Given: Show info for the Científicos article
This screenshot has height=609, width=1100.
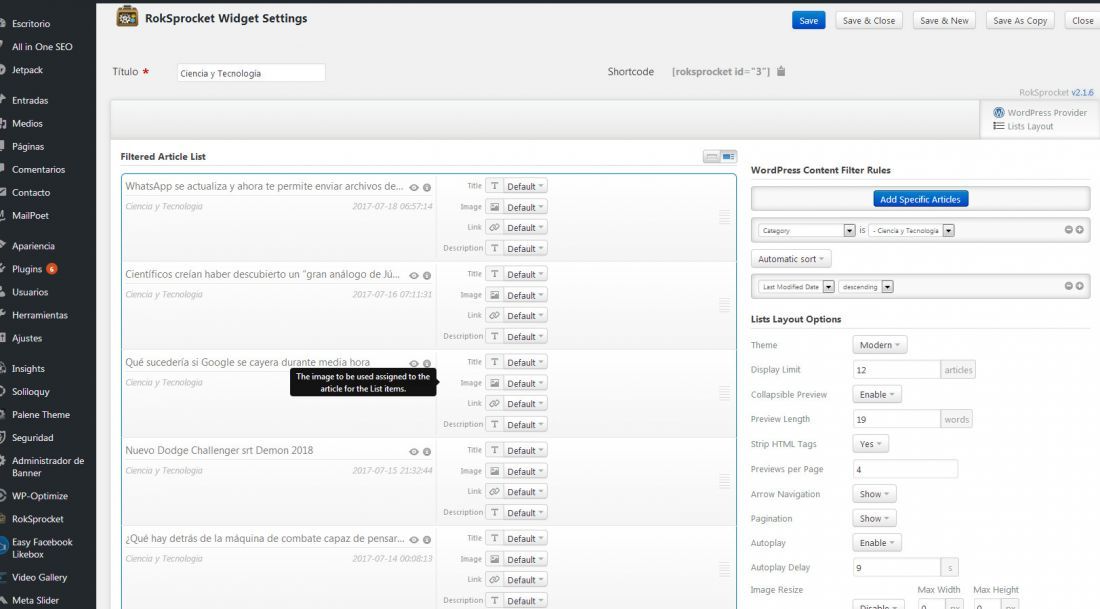Looking at the screenshot, I should click(427, 276).
